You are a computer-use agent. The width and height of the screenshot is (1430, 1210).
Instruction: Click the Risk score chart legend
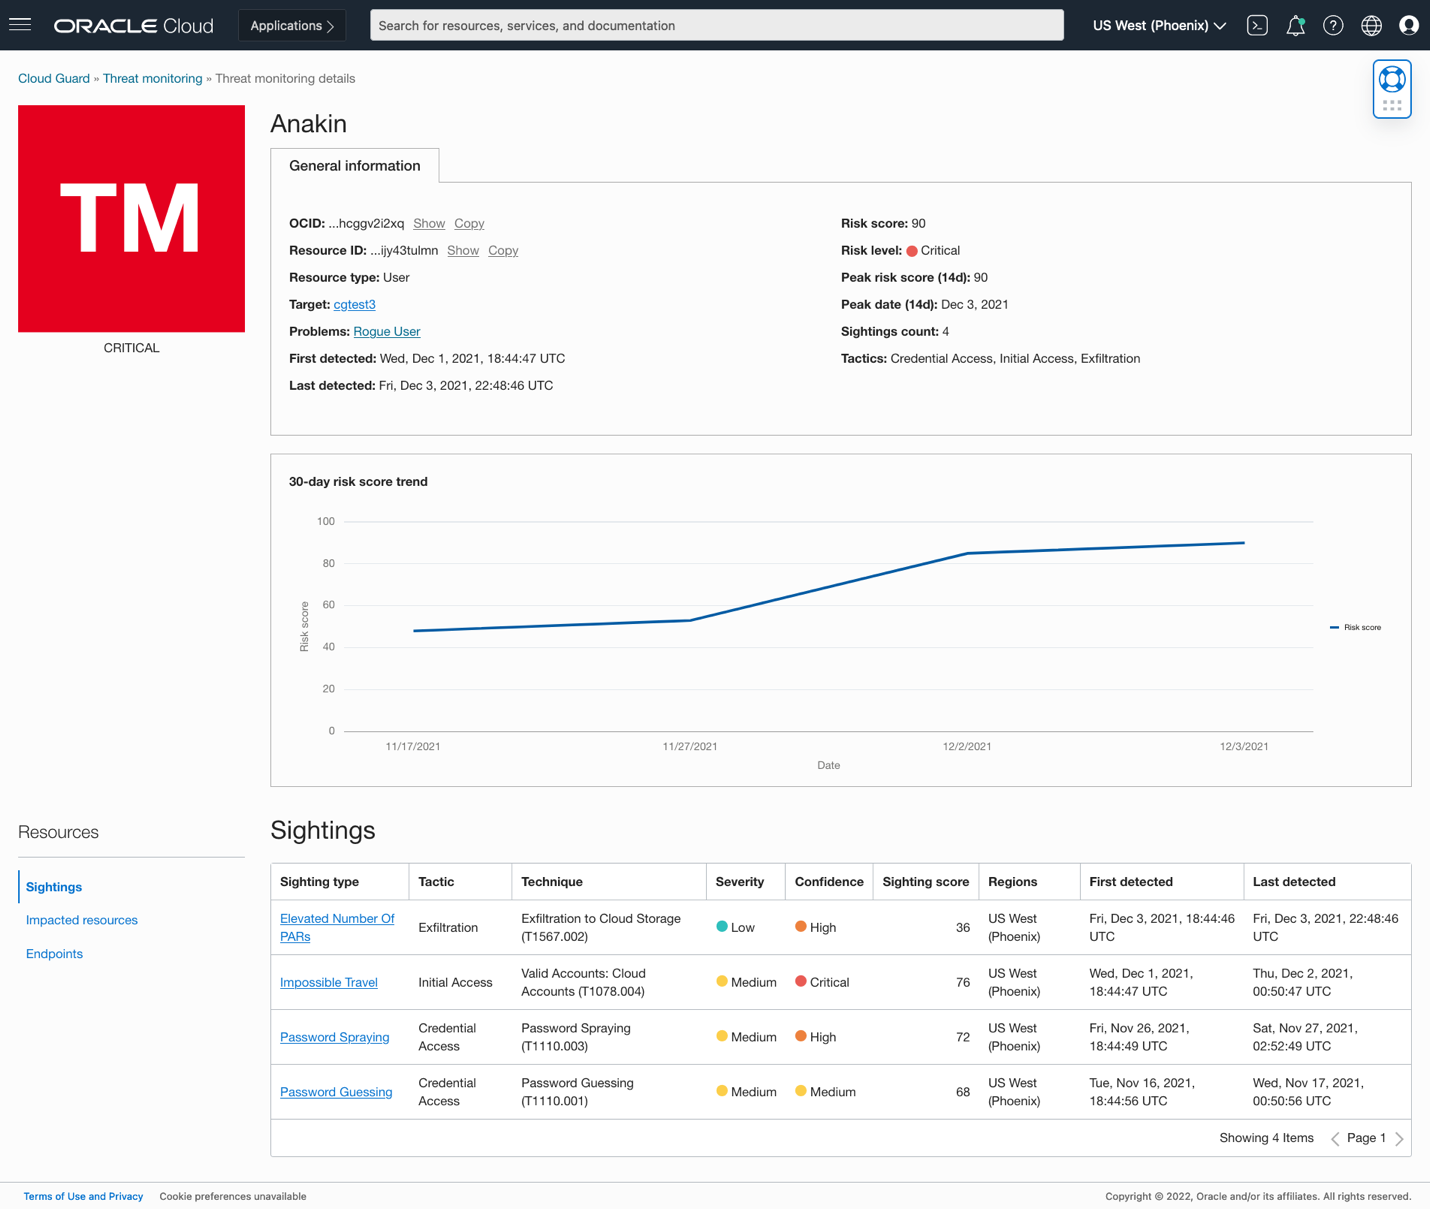click(x=1356, y=628)
